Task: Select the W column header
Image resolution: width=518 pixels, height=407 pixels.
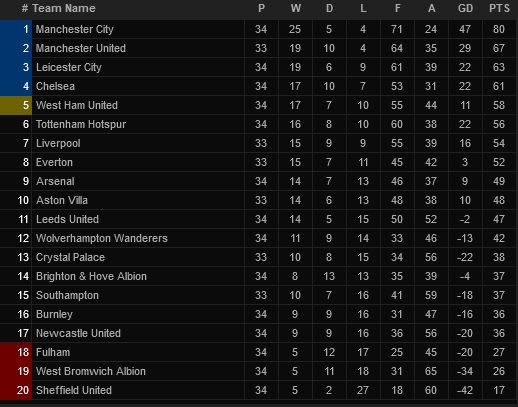Action: pyautogui.click(x=295, y=8)
